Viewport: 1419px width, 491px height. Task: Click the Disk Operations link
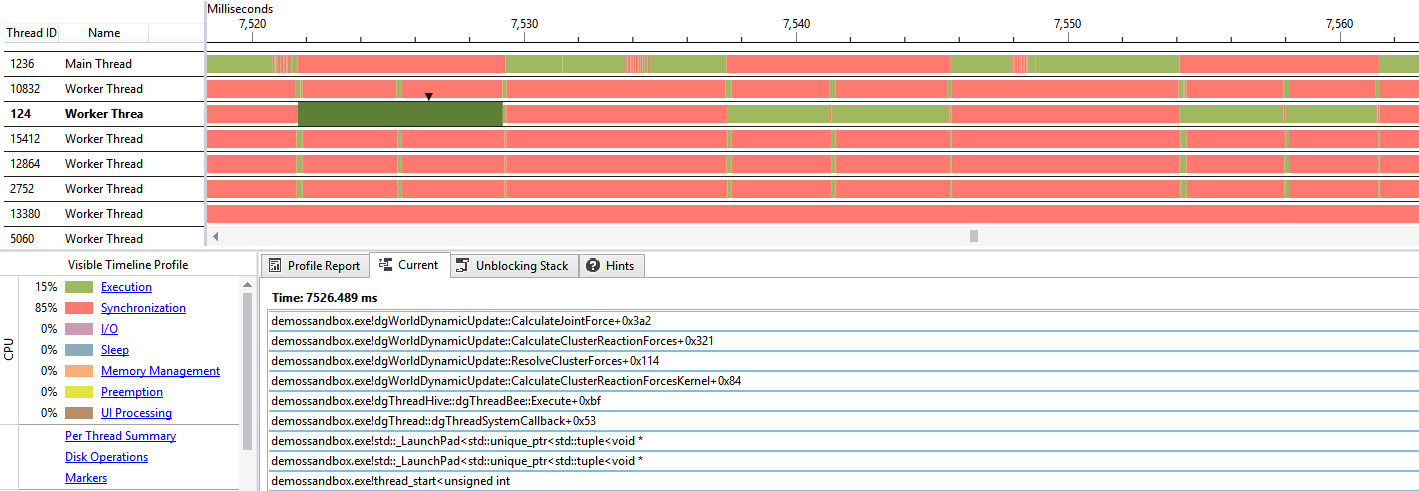point(106,457)
